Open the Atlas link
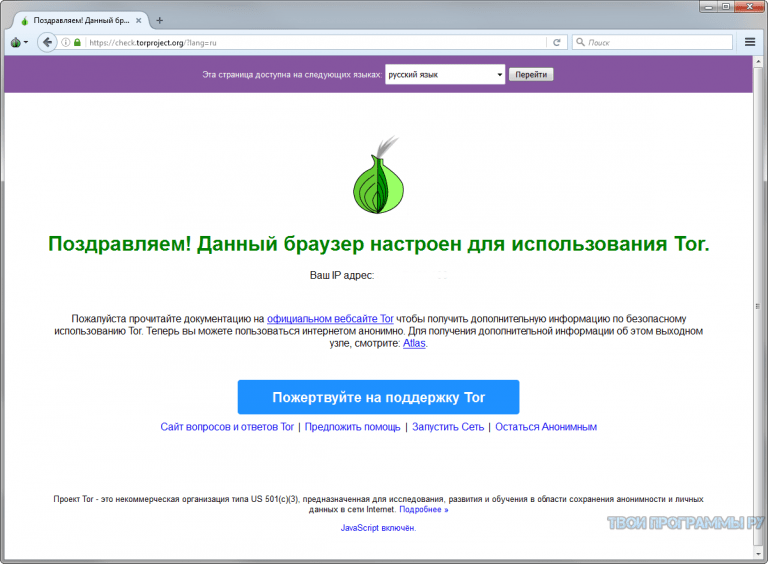 [414, 343]
